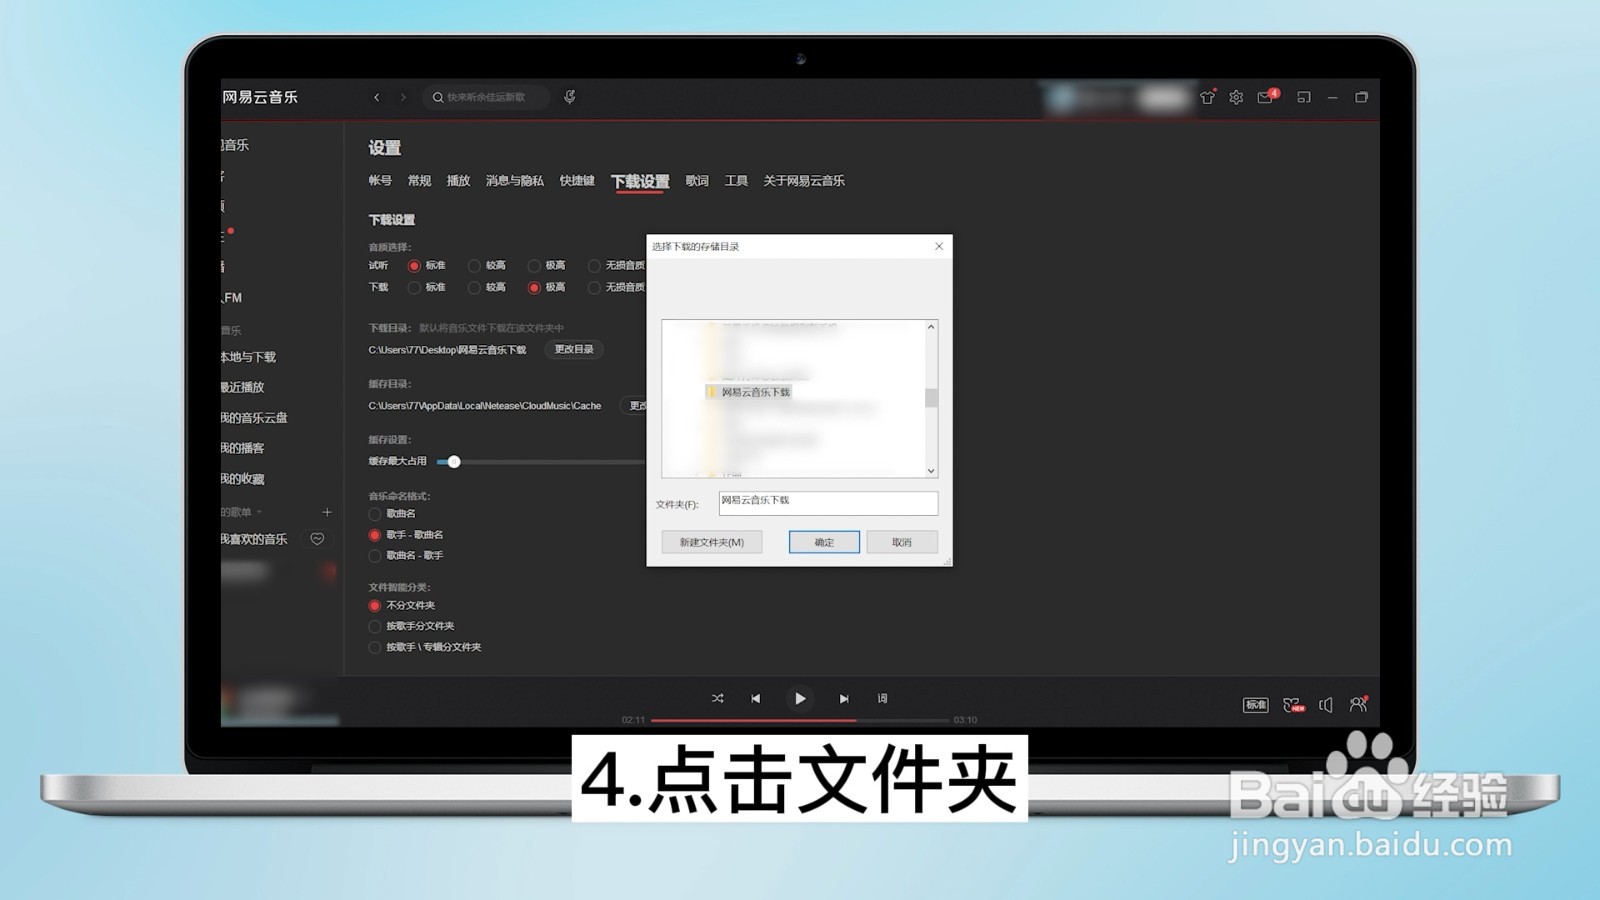Click the volume speaker icon
The height and width of the screenshot is (900, 1600).
point(1326,705)
